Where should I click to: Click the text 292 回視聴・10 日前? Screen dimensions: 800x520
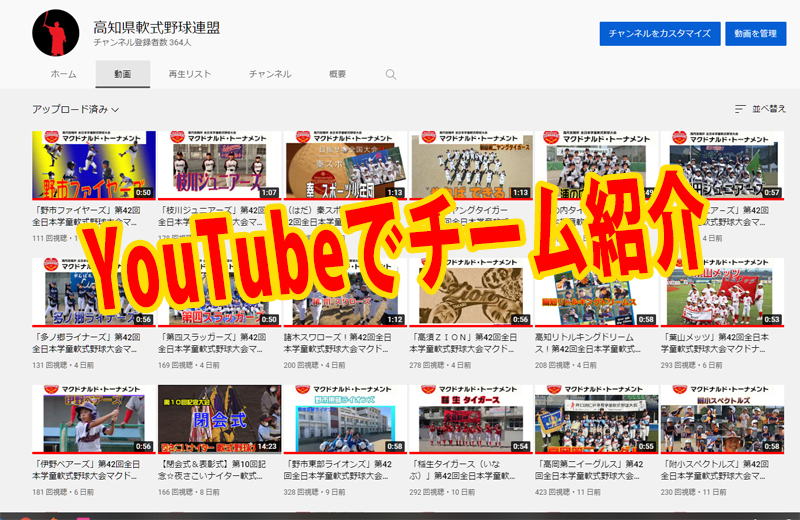442,492
